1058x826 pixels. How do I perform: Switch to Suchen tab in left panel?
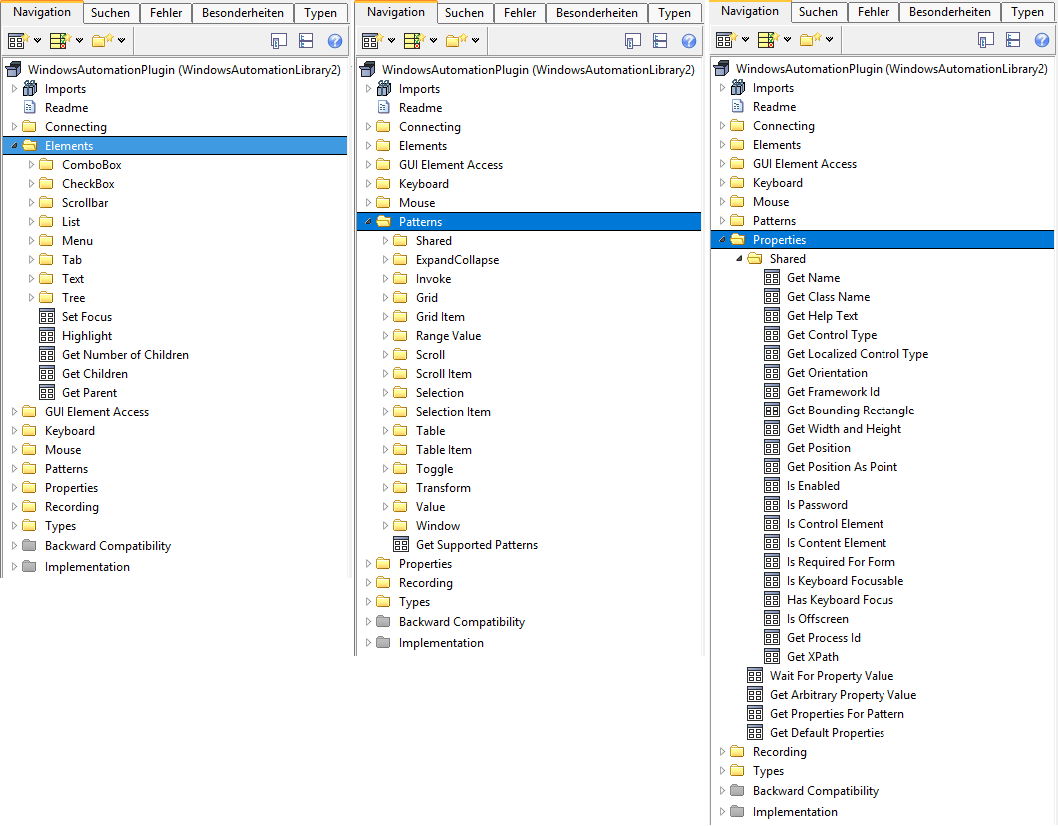pyautogui.click(x=110, y=13)
